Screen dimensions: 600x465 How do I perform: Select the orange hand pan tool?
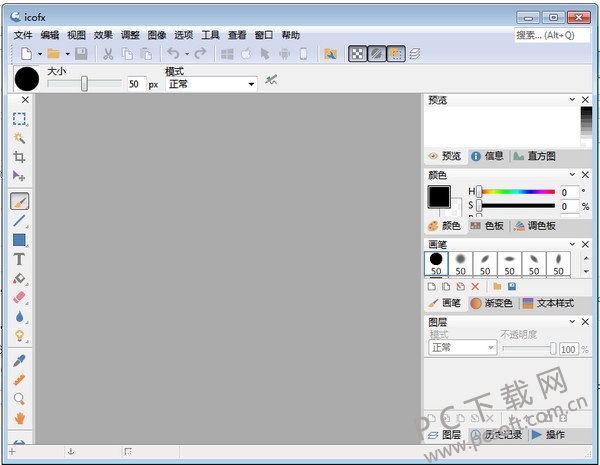click(19, 418)
